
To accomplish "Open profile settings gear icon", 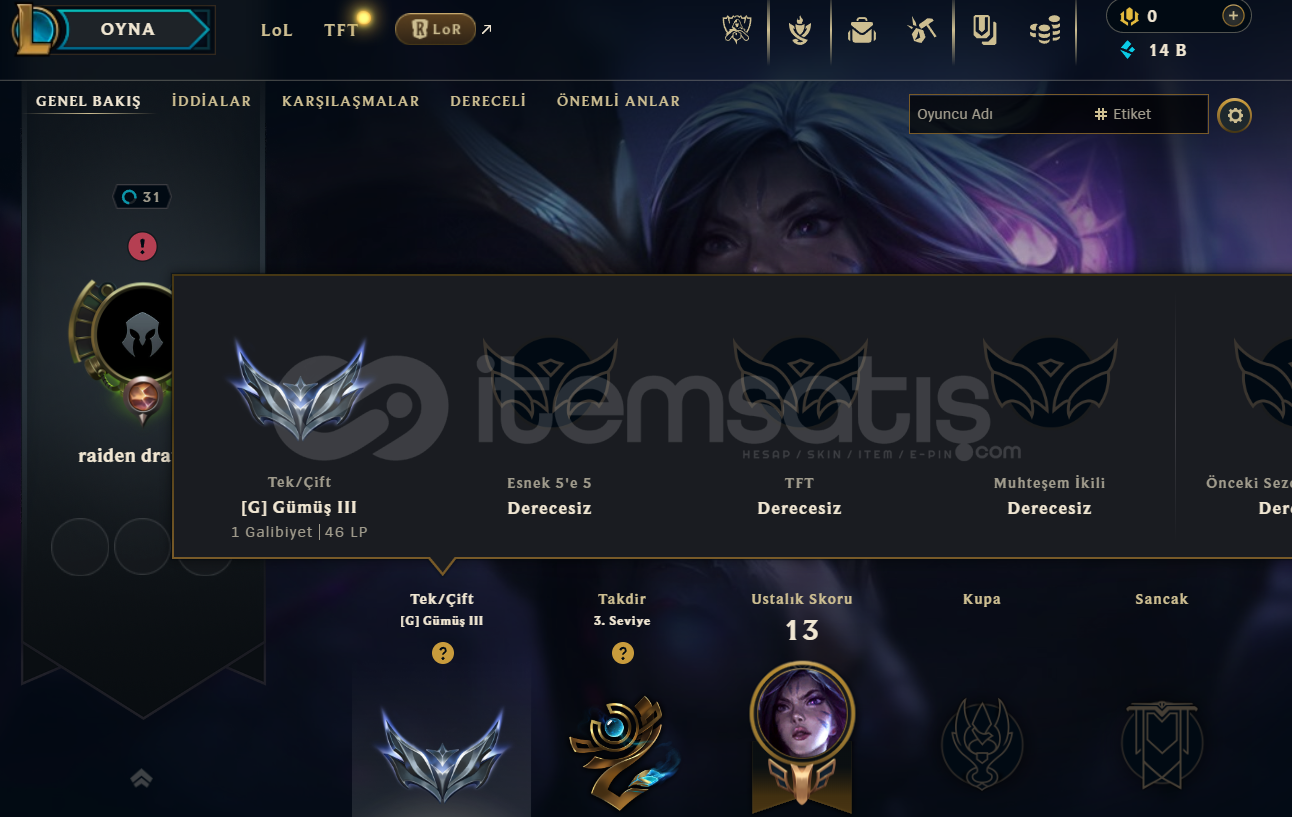I will tap(1235, 115).
